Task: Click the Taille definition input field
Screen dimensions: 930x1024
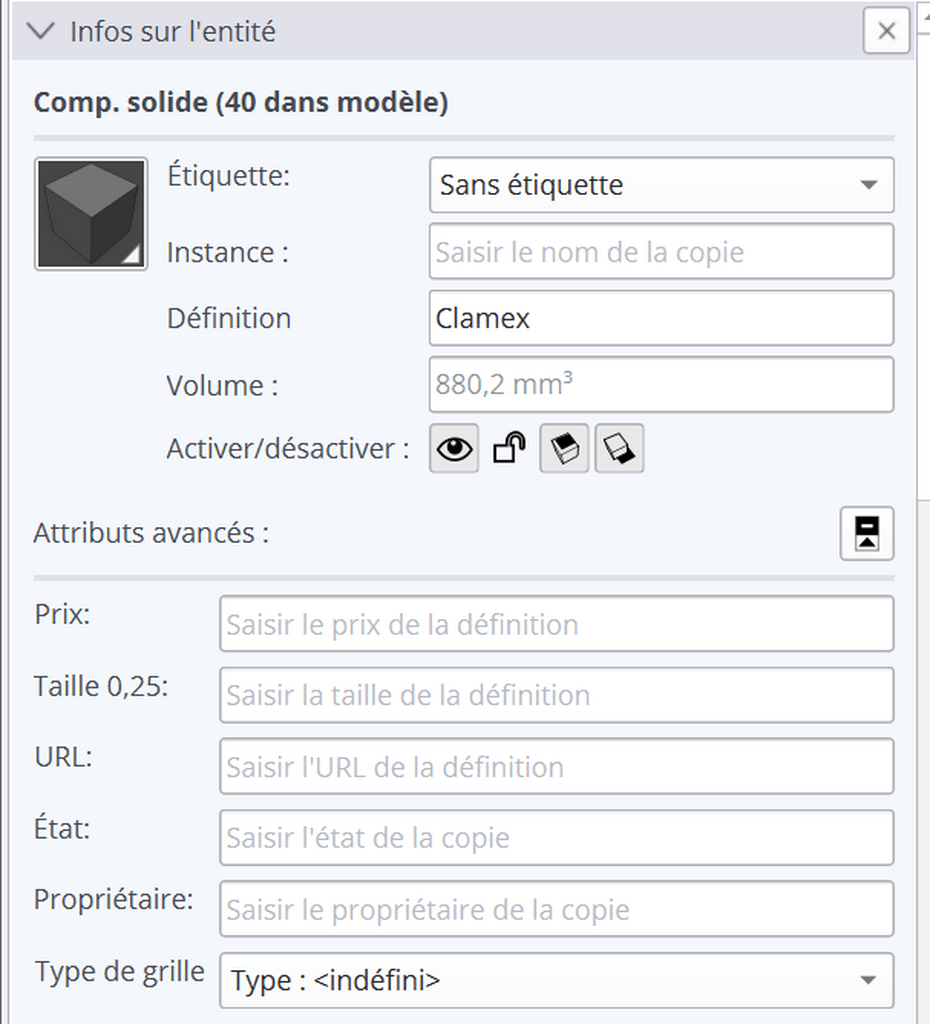Action: 556,695
